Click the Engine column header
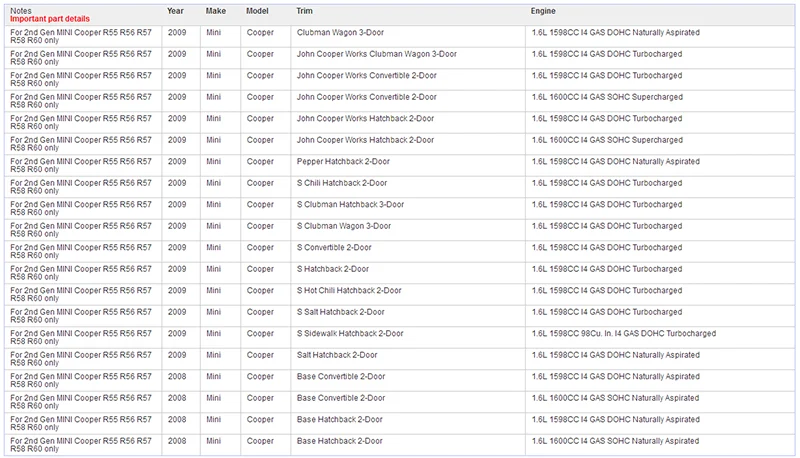 coord(543,11)
